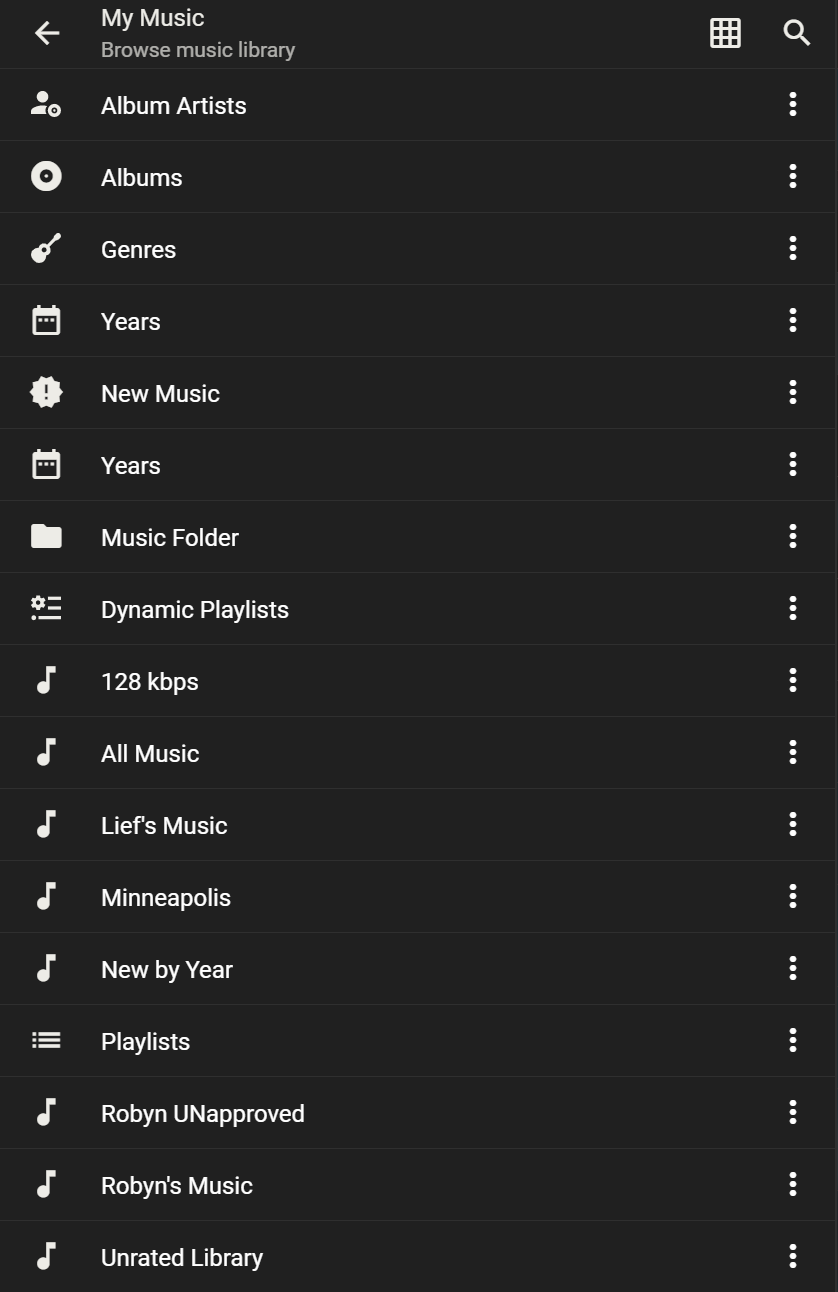Browse the 128 kbps list
The image size is (838, 1292).
[x=150, y=682]
